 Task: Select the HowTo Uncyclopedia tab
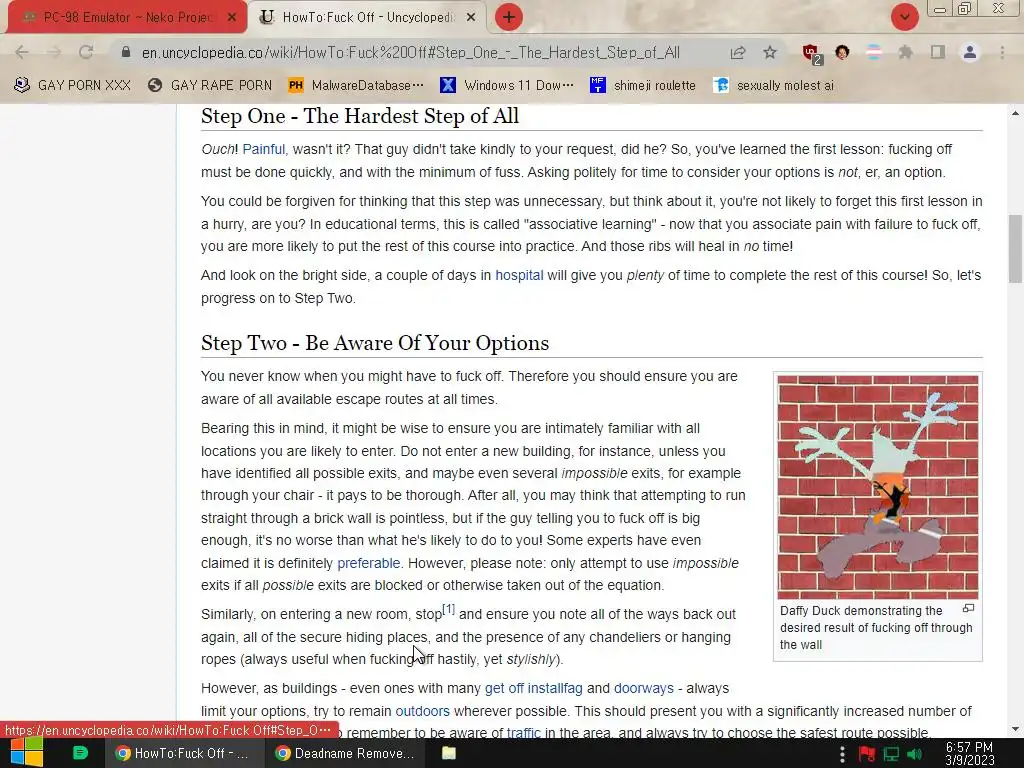tap(368, 17)
